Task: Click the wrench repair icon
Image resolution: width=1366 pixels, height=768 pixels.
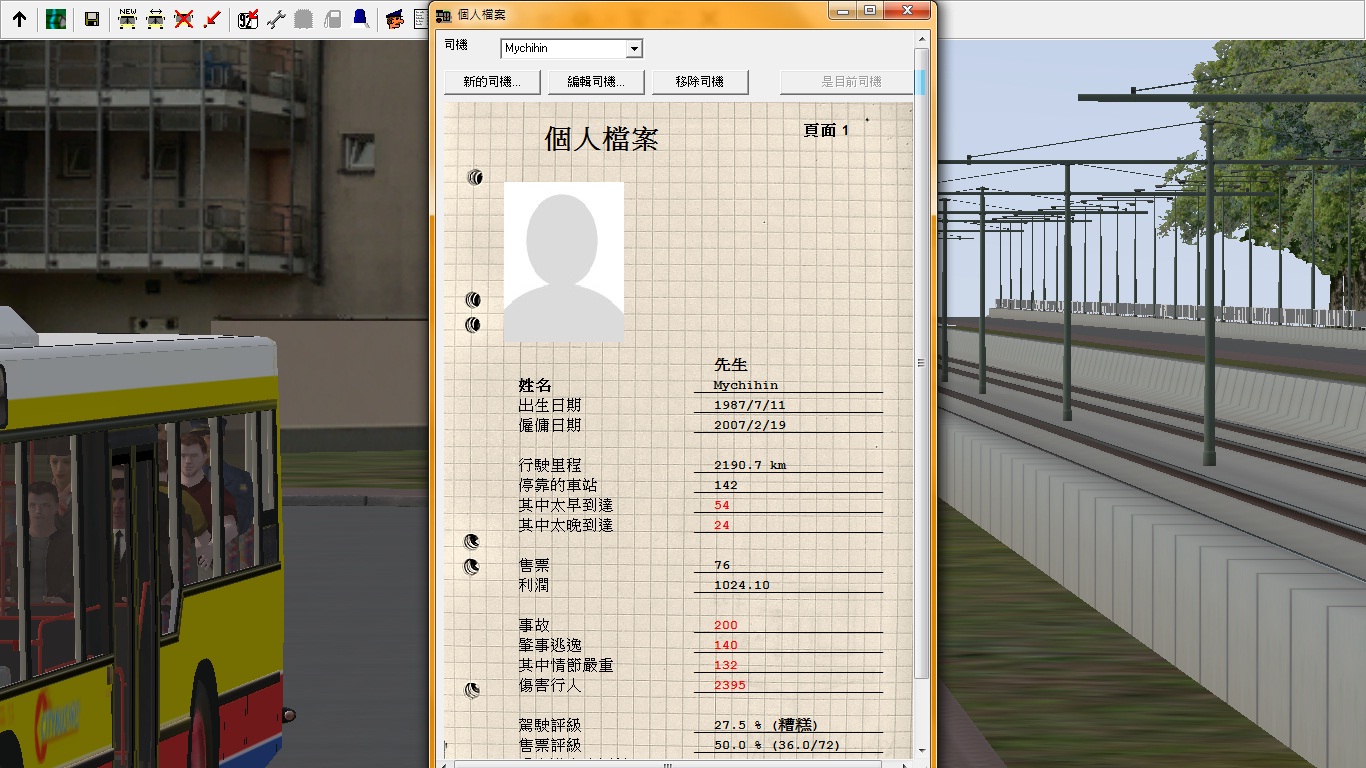Action: tap(277, 19)
